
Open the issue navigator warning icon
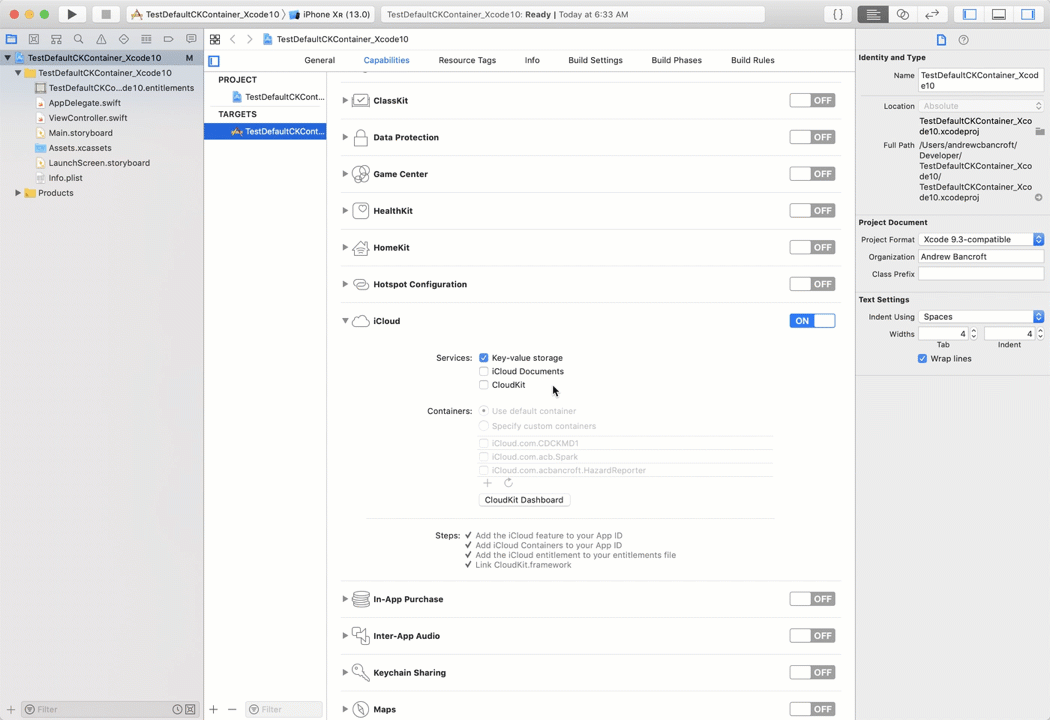(101, 39)
